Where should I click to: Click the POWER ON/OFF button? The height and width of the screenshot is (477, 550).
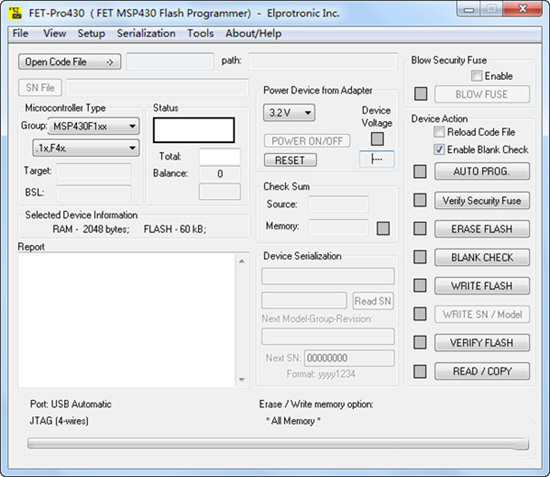pyautogui.click(x=307, y=141)
